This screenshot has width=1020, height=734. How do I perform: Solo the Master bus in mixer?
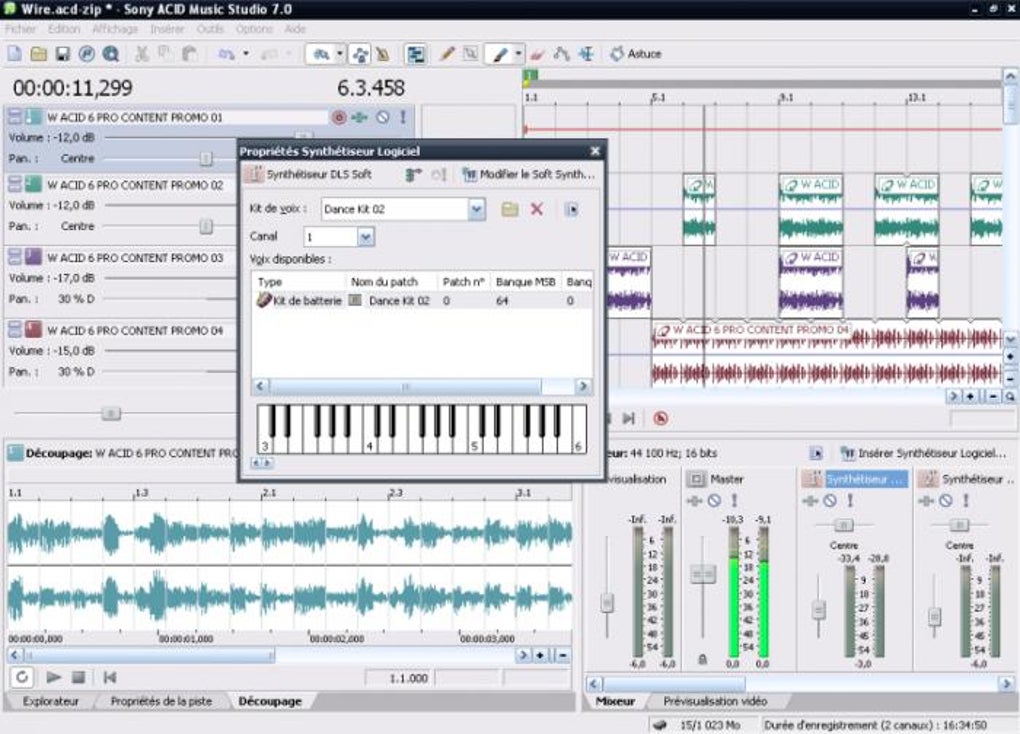click(733, 500)
